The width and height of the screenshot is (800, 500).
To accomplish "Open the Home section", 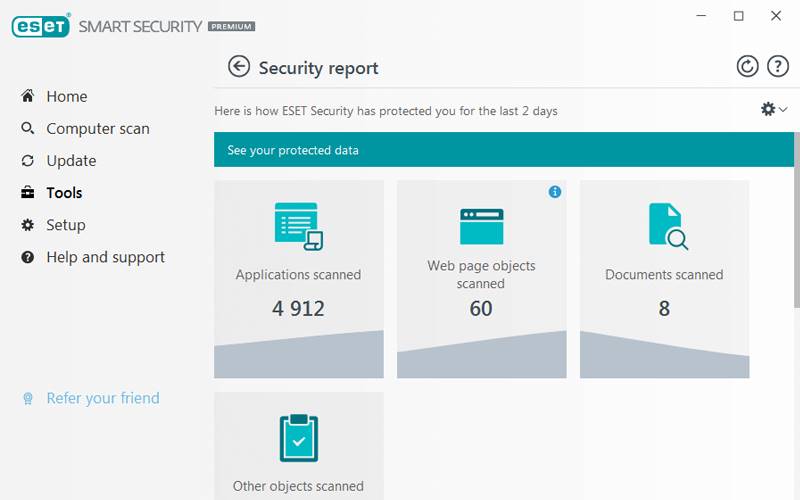I will (66, 97).
